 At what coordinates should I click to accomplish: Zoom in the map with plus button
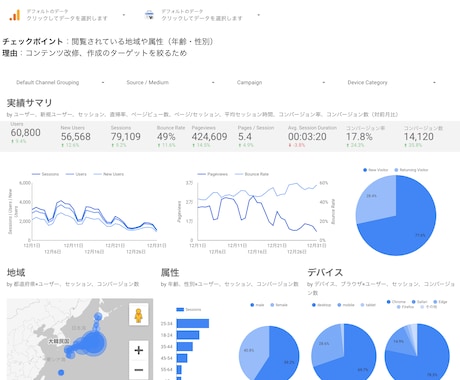coord(139,350)
